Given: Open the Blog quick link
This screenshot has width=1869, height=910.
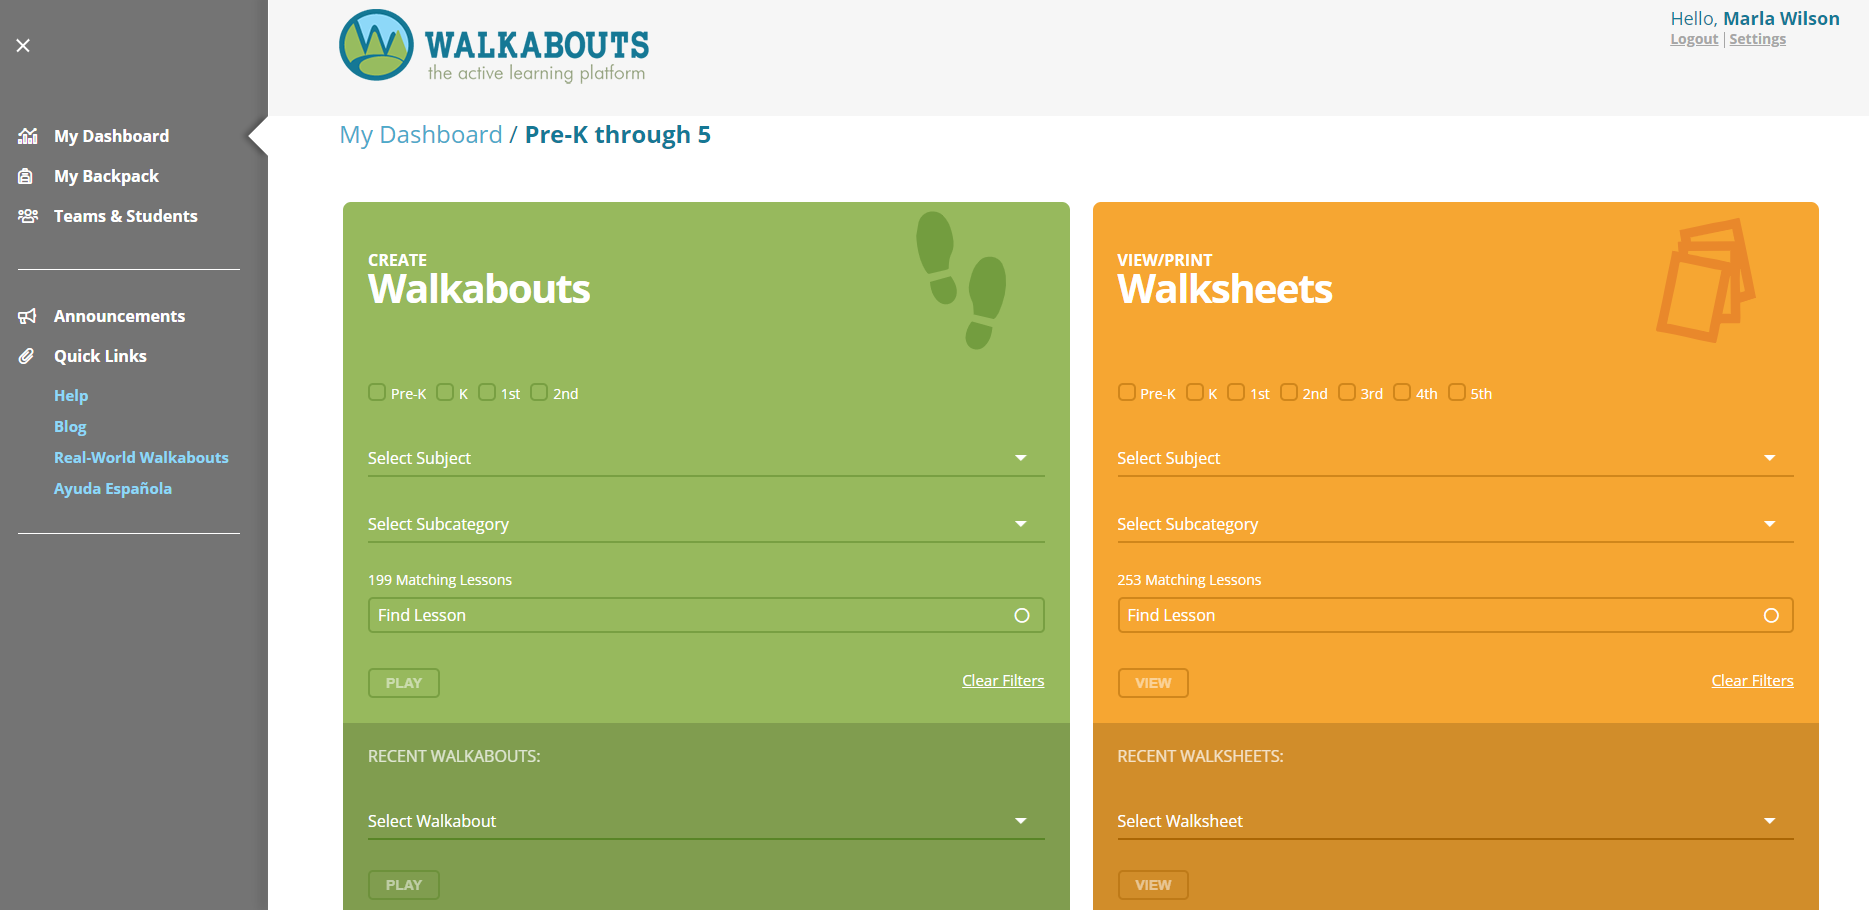Looking at the screenshot, I should pos(70,426).
